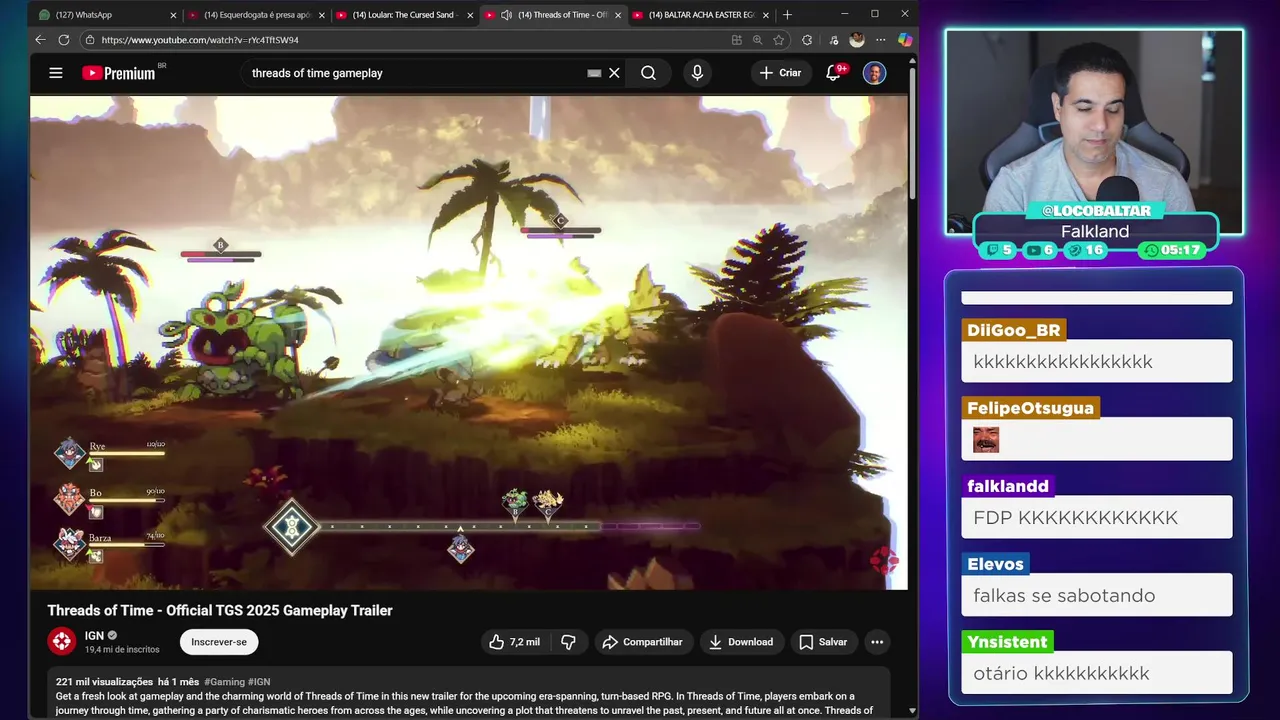
Task: Open the IGN channel name link
Action: (x=94, y=635)
